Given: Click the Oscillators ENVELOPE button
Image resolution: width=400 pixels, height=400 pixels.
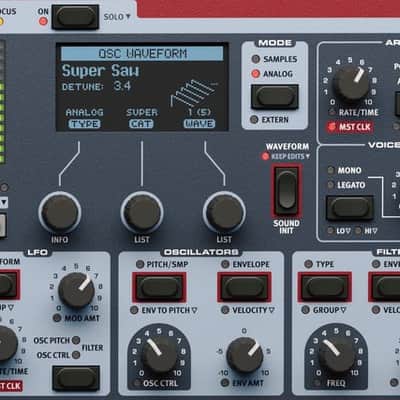Looking at the screenshot, I should pyautogui.click(x=244, y=287).
